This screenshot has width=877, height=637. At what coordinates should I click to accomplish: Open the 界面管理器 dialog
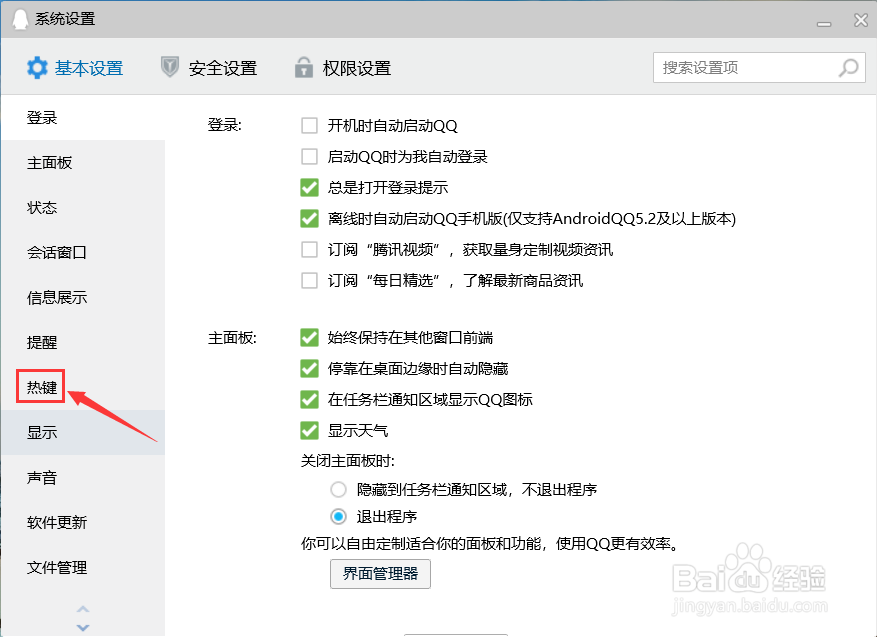tap(380, 574)
